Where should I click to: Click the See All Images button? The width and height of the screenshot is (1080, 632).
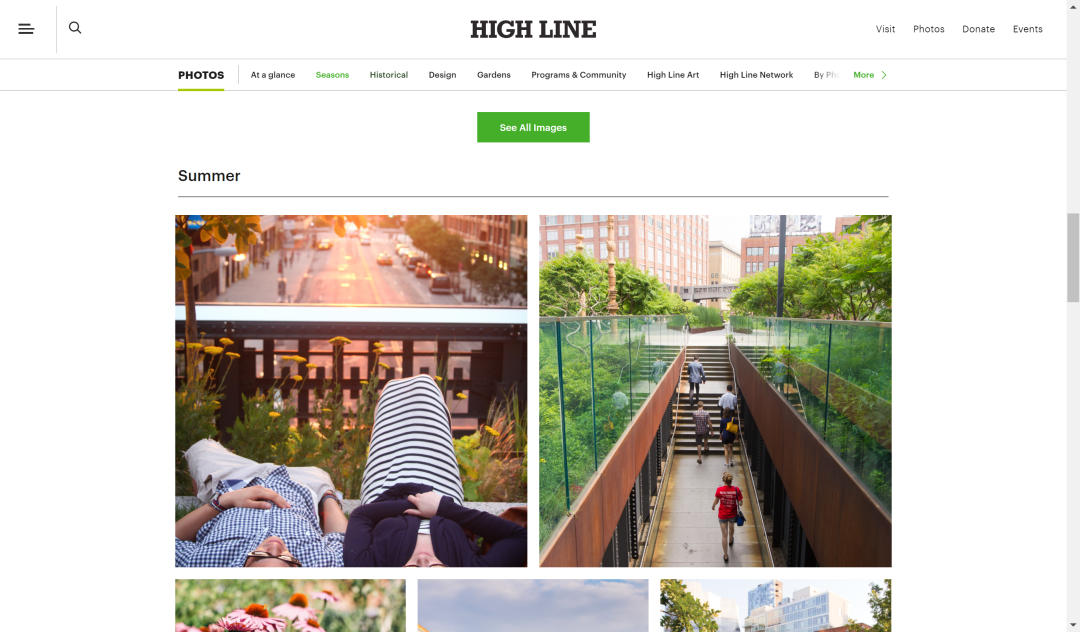pos(533,127)
